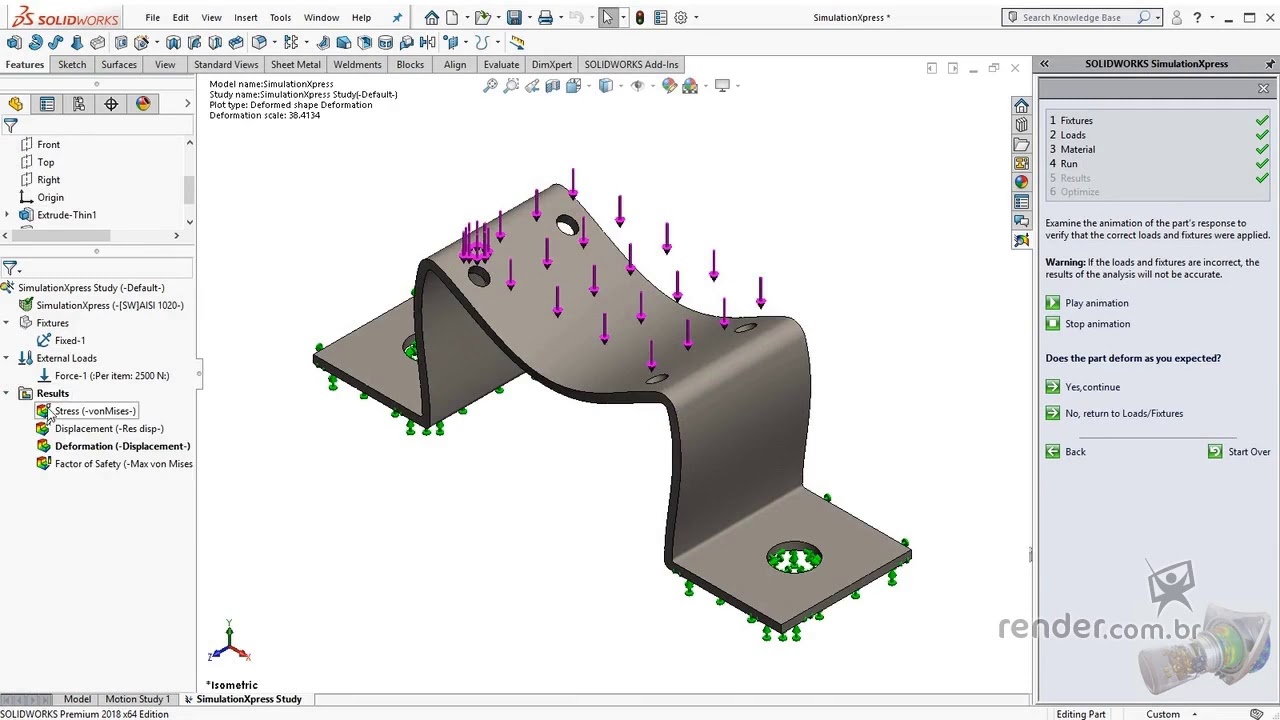Open Help question mark dropdown arrow
1280x720 pixels.
[1211, 17]
